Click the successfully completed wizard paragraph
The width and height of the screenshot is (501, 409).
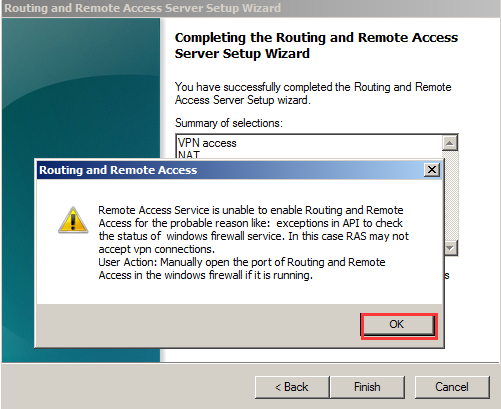coord(313,93)
